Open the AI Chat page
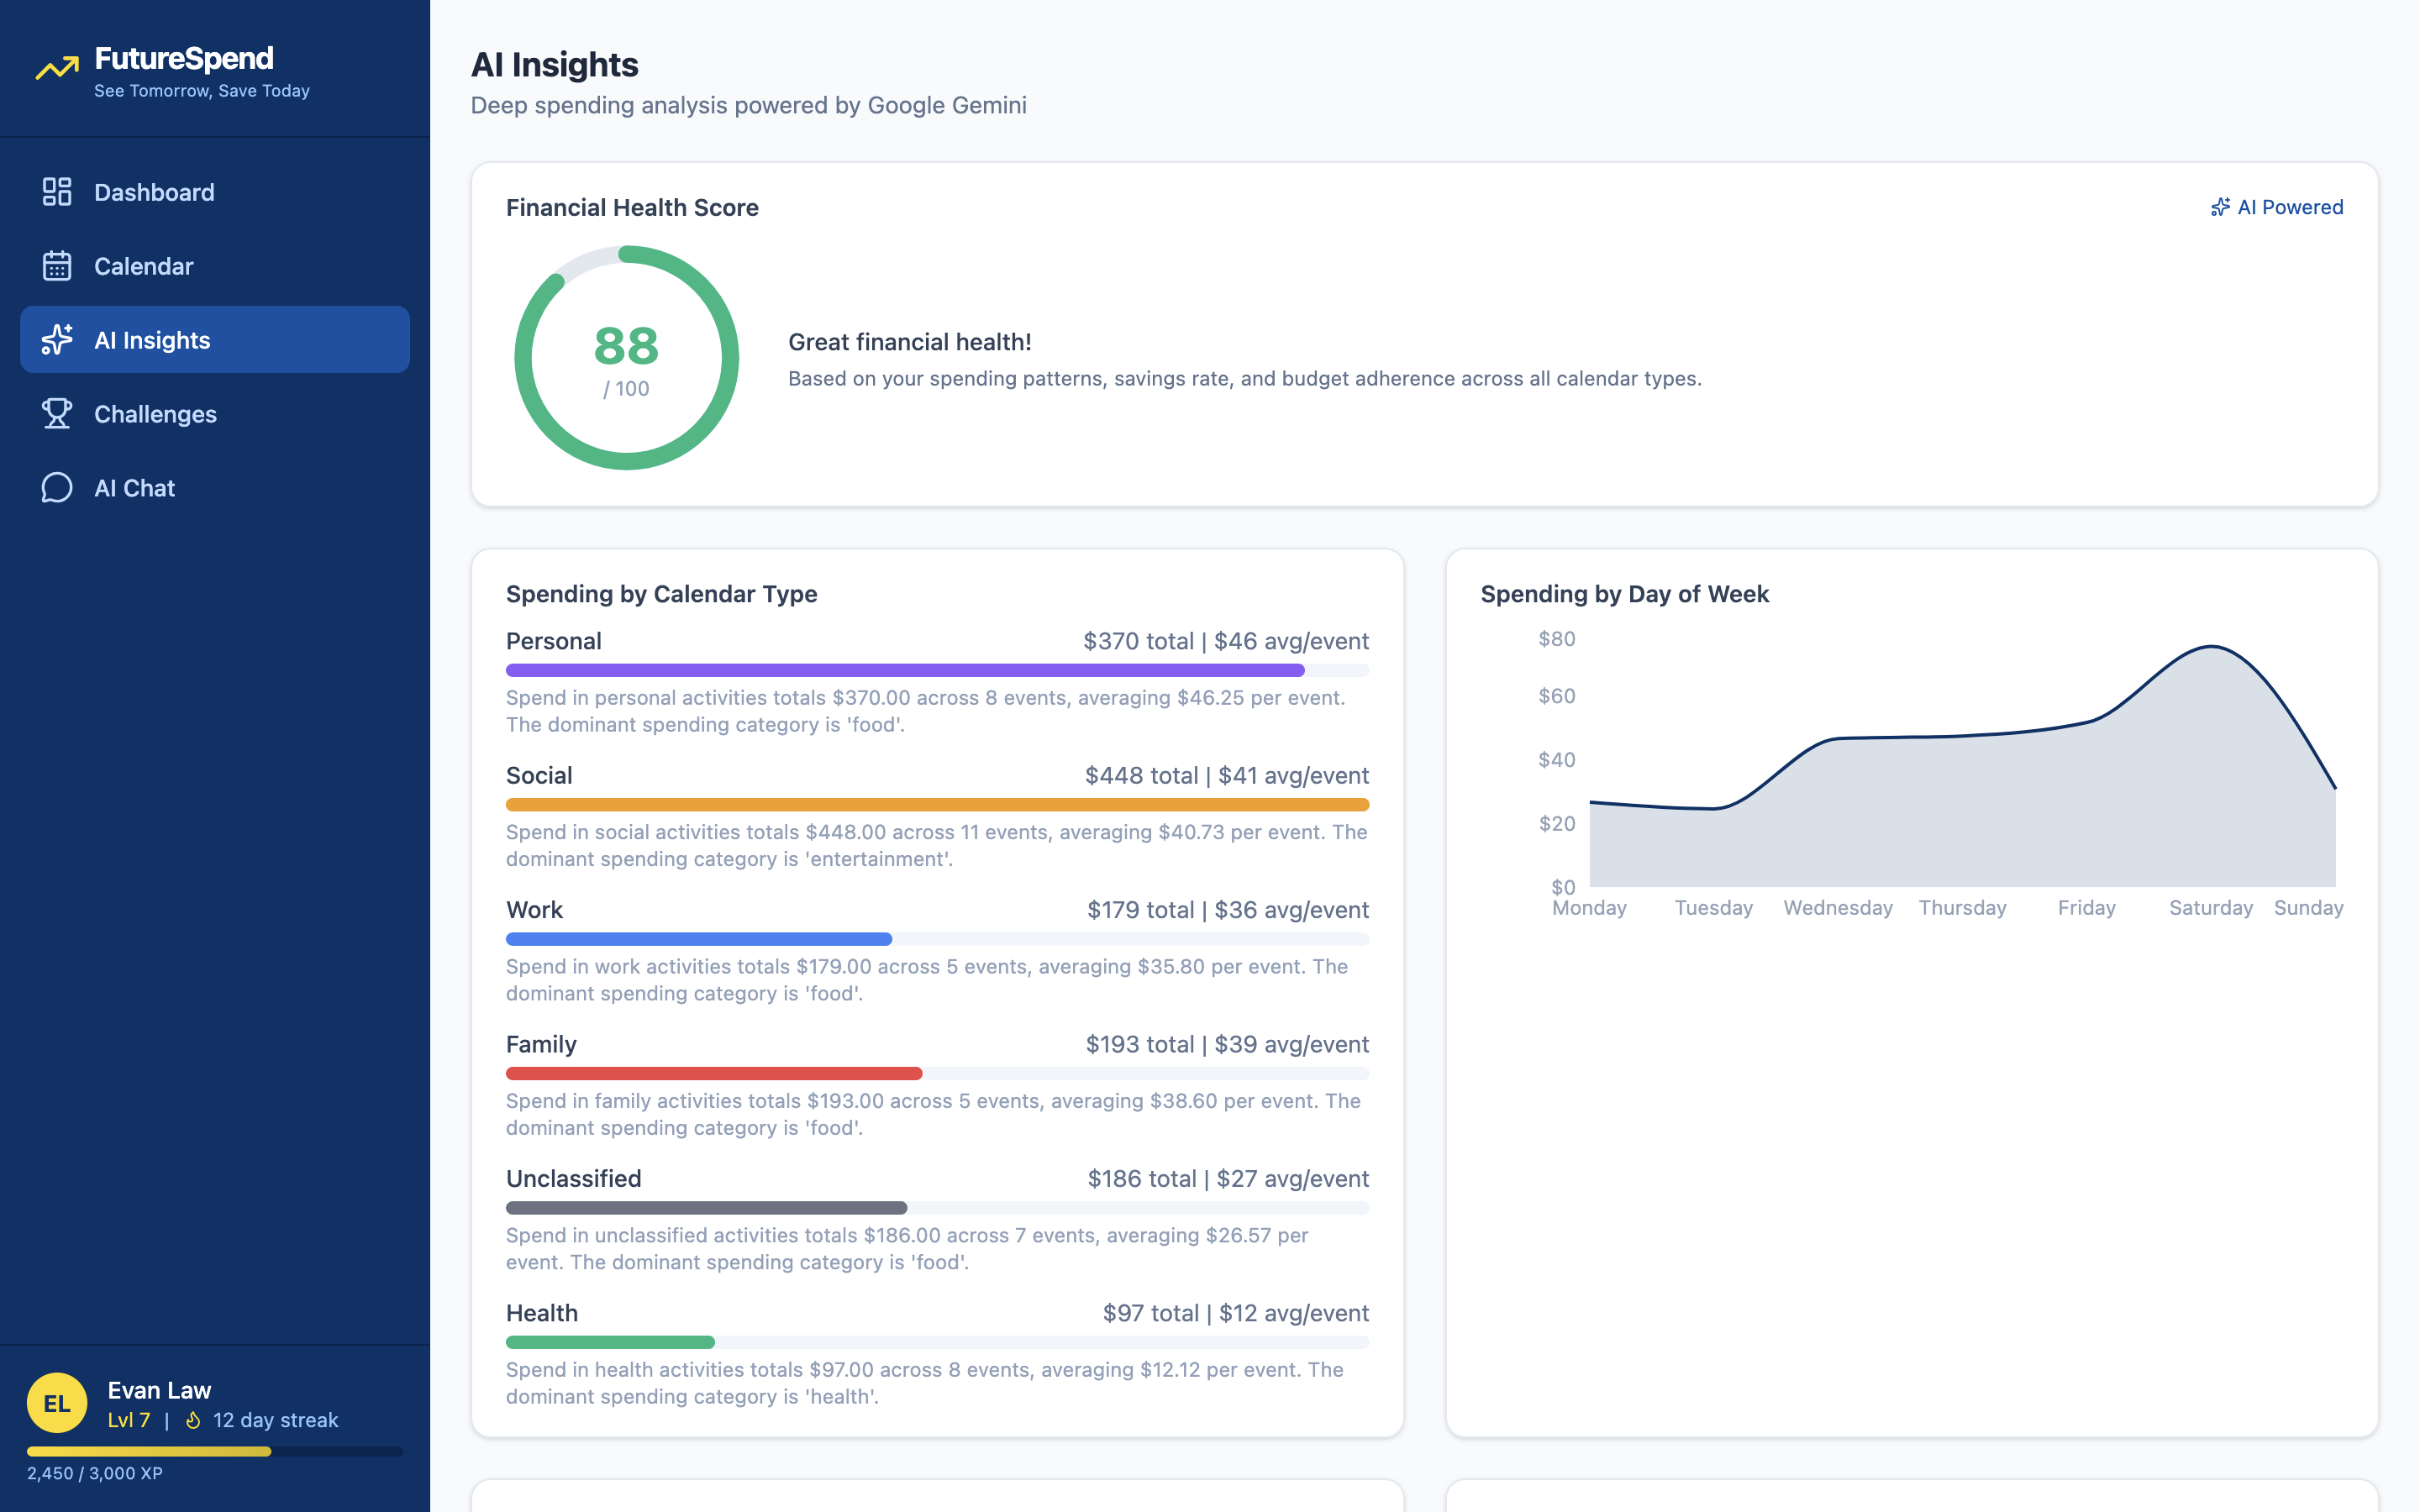 pos(134,488)
